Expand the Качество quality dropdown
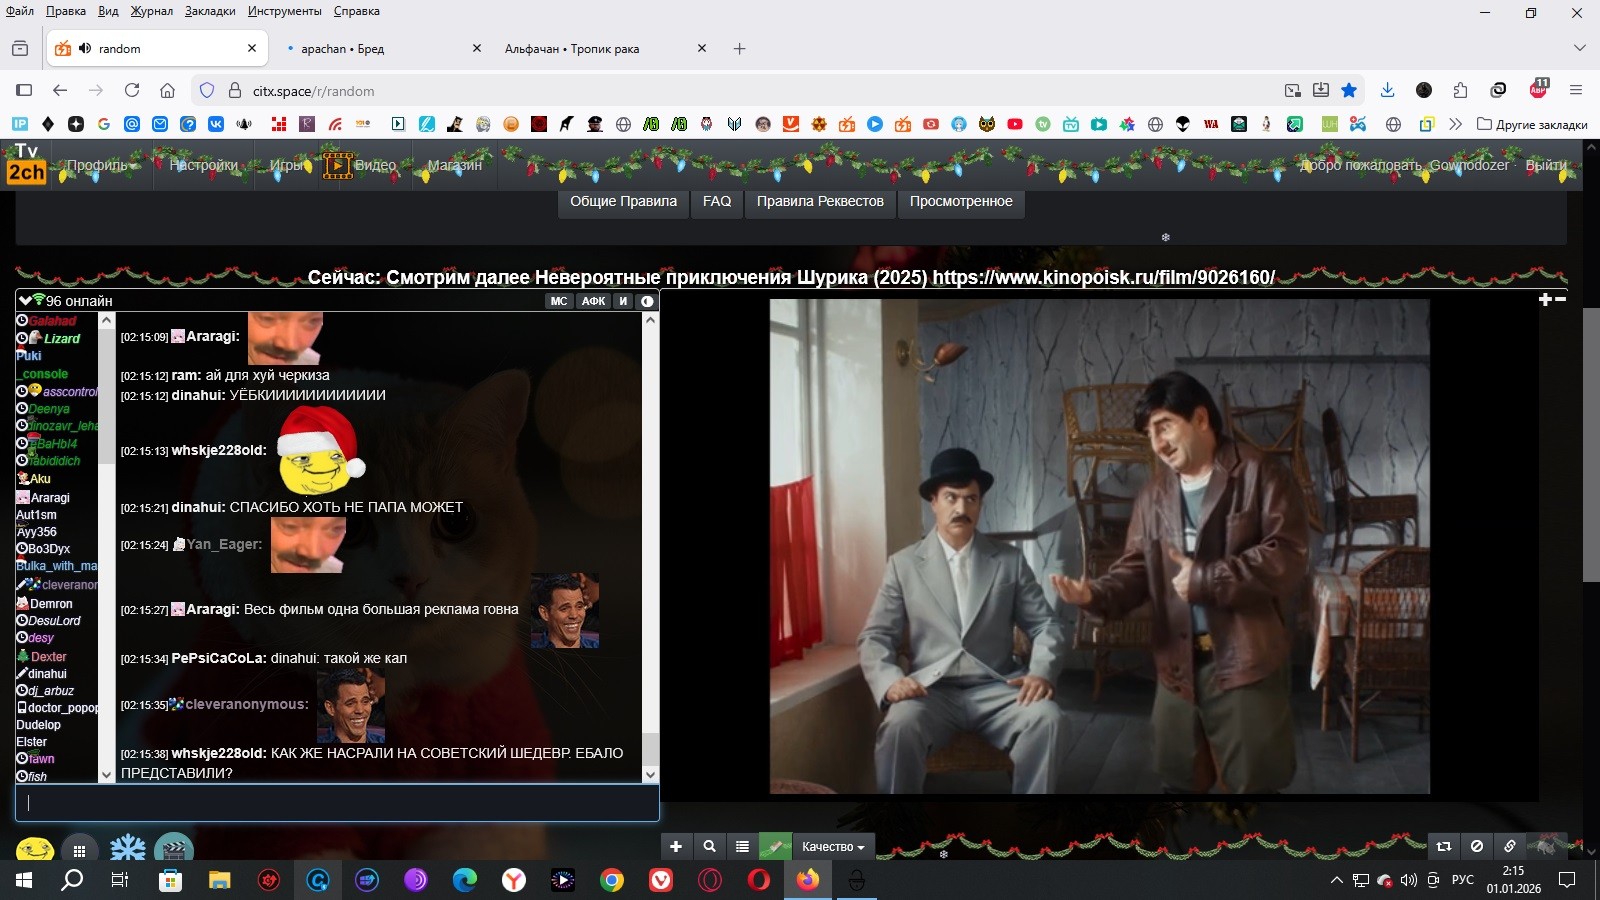Viewport: 1600px width, 900px height. (x=833, y=846)
